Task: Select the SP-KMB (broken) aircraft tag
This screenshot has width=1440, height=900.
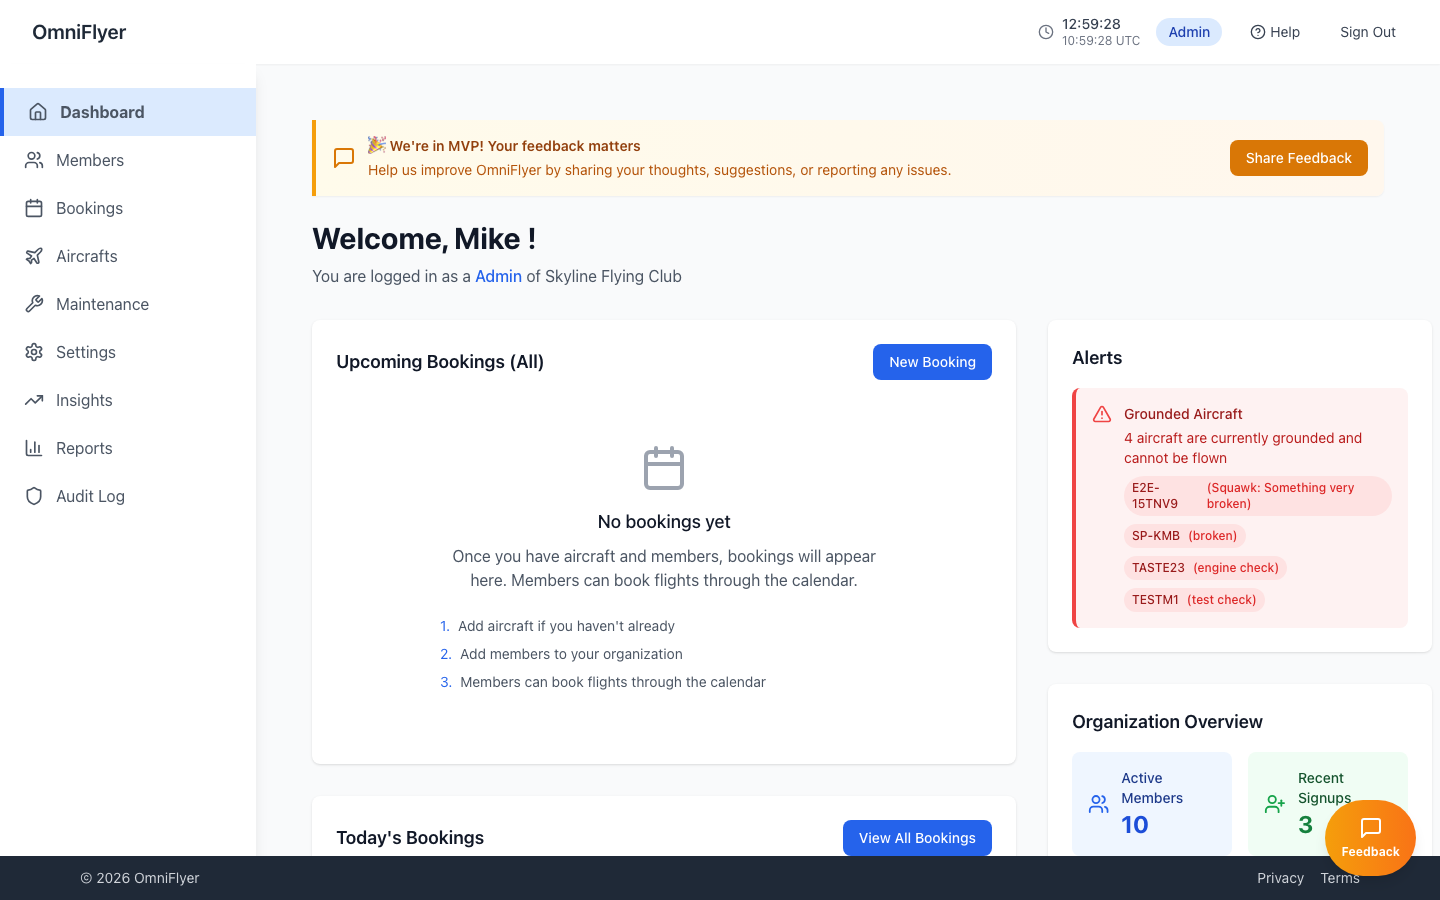Action: (1185, 536)
